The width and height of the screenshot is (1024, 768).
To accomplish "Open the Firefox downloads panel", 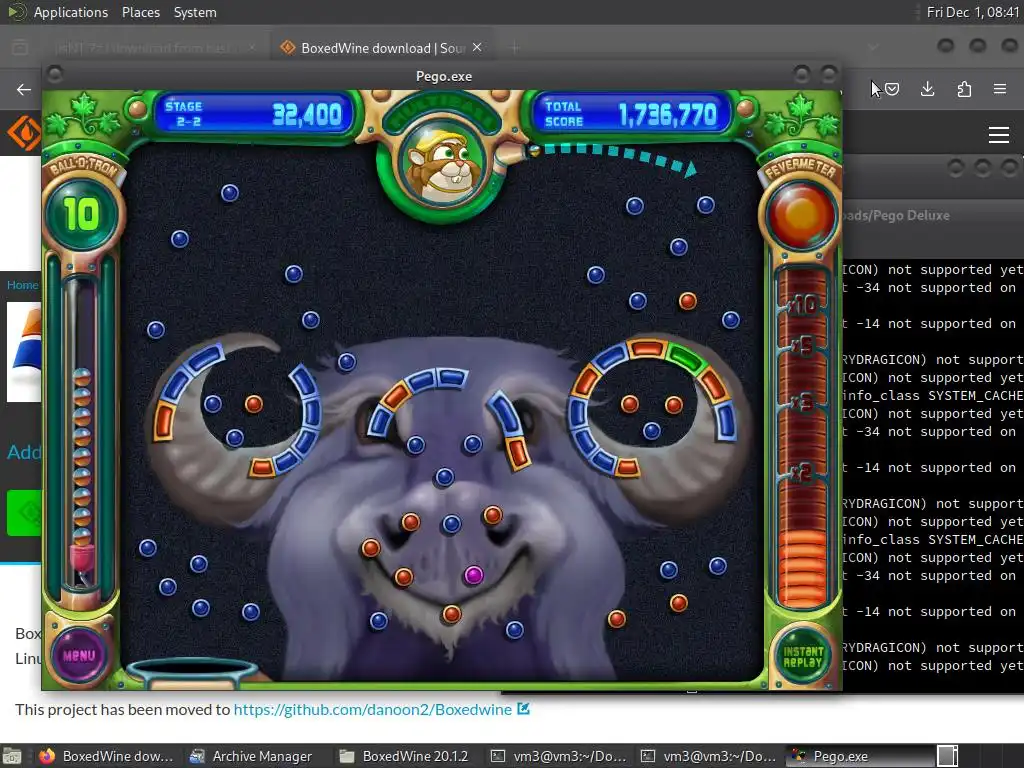I will tap(927, 89).
